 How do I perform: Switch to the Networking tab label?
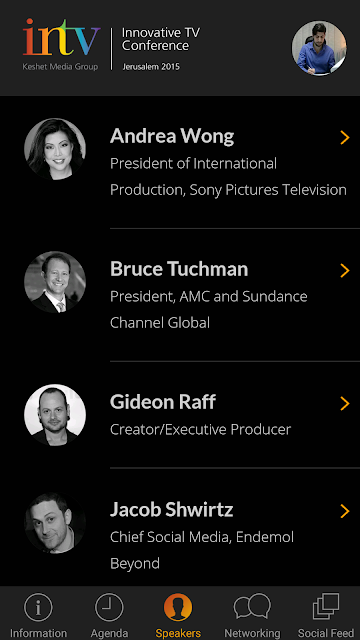[x=252, y=633]
